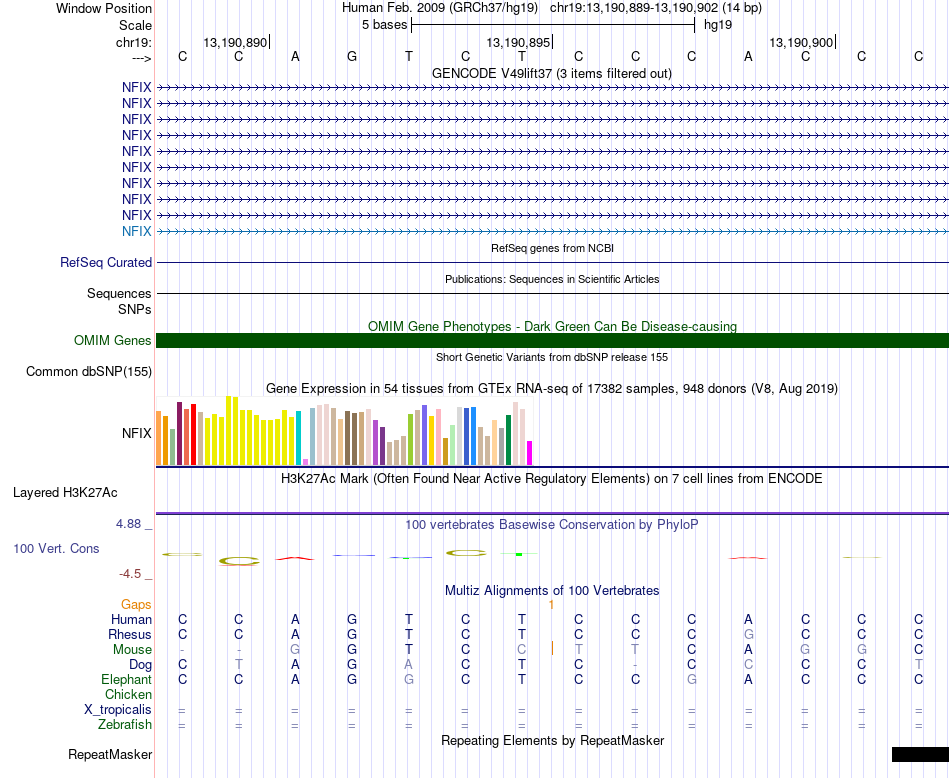
Task: Click the X_tropicalis species label
Action: (x=118, y=710)
